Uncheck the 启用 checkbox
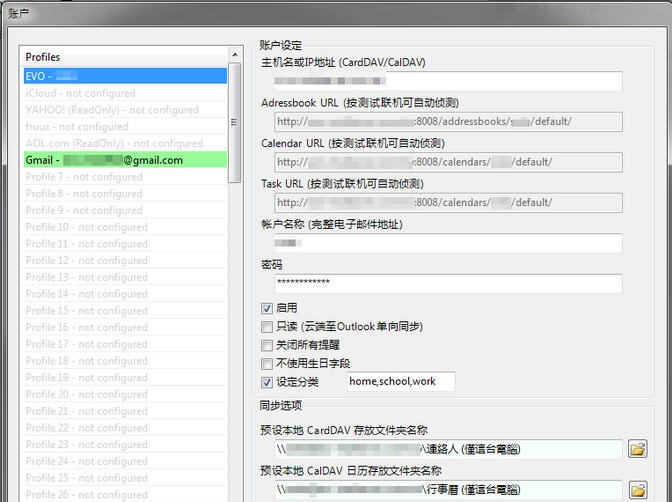The height and width of the screenshot is (502, 672). pos(267,308)
